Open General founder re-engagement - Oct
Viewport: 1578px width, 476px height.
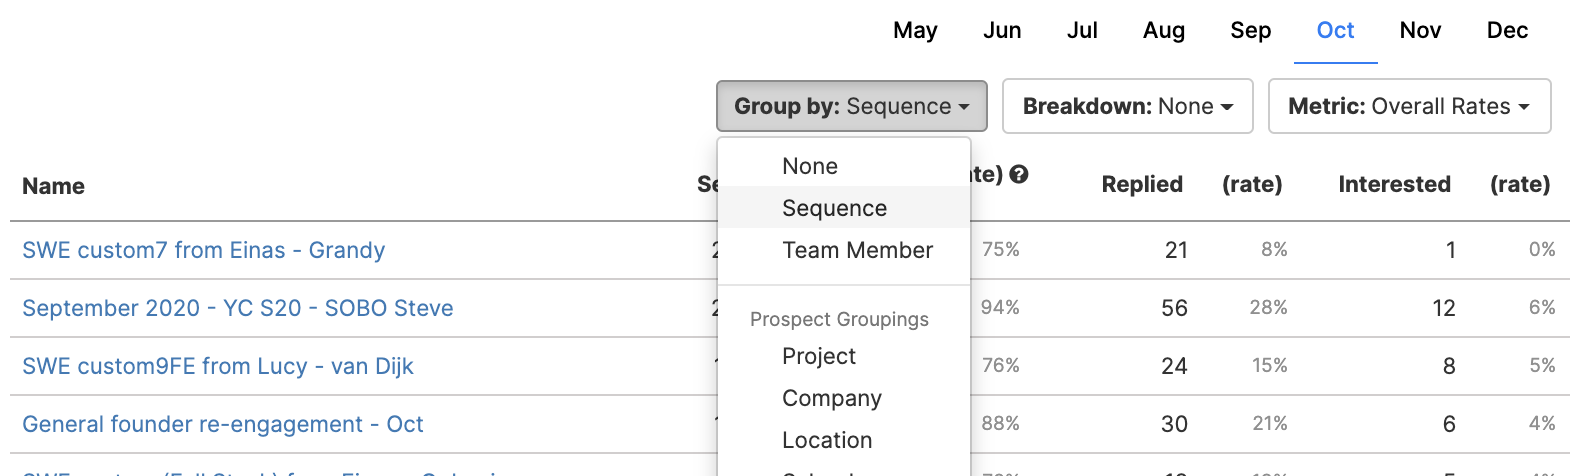[x=223, y=424]
